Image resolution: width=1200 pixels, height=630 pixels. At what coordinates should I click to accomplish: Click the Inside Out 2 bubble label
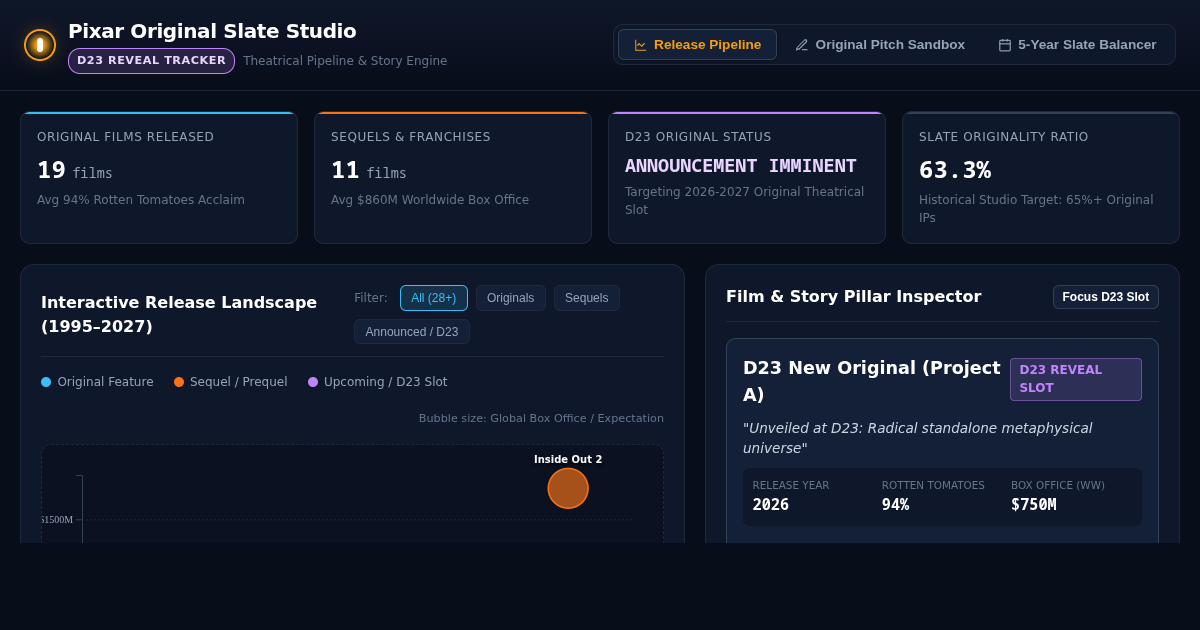click(568, 460)
